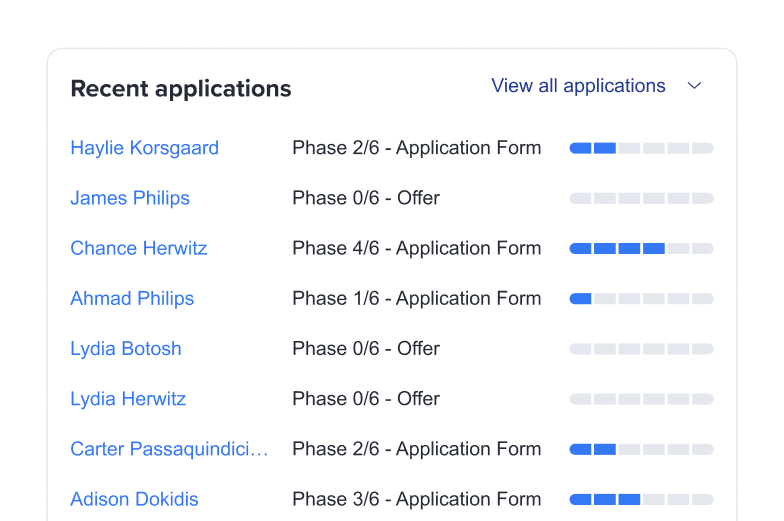
Task: Click Lydia Herwitz's empty progress bar
Action: tap(642, 399)
